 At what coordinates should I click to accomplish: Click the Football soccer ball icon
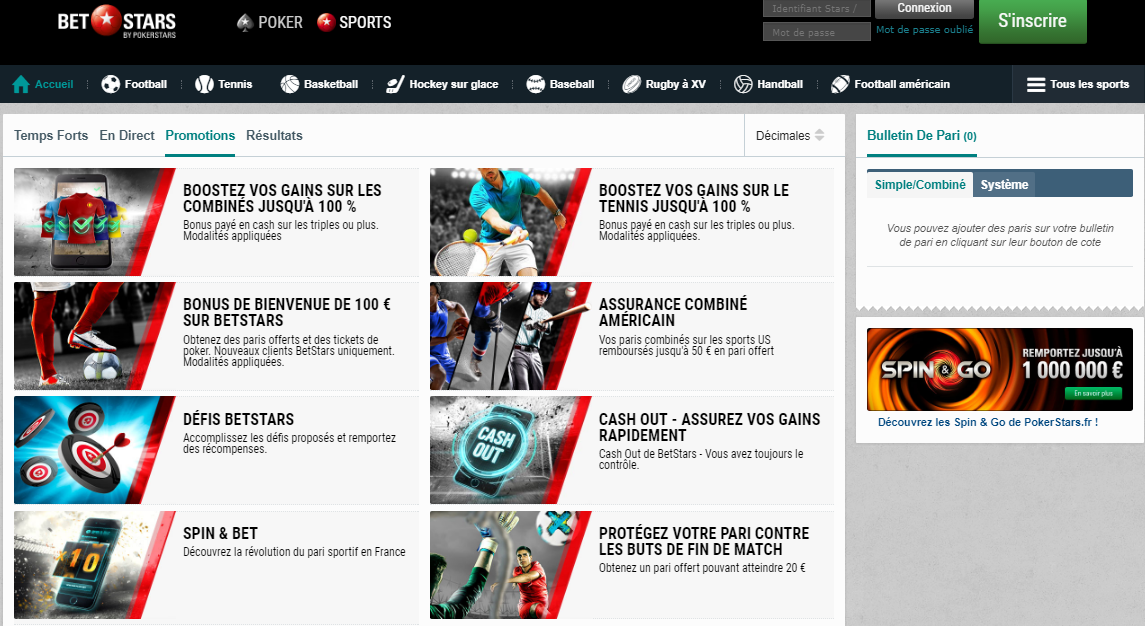click(x=111, y=84)
